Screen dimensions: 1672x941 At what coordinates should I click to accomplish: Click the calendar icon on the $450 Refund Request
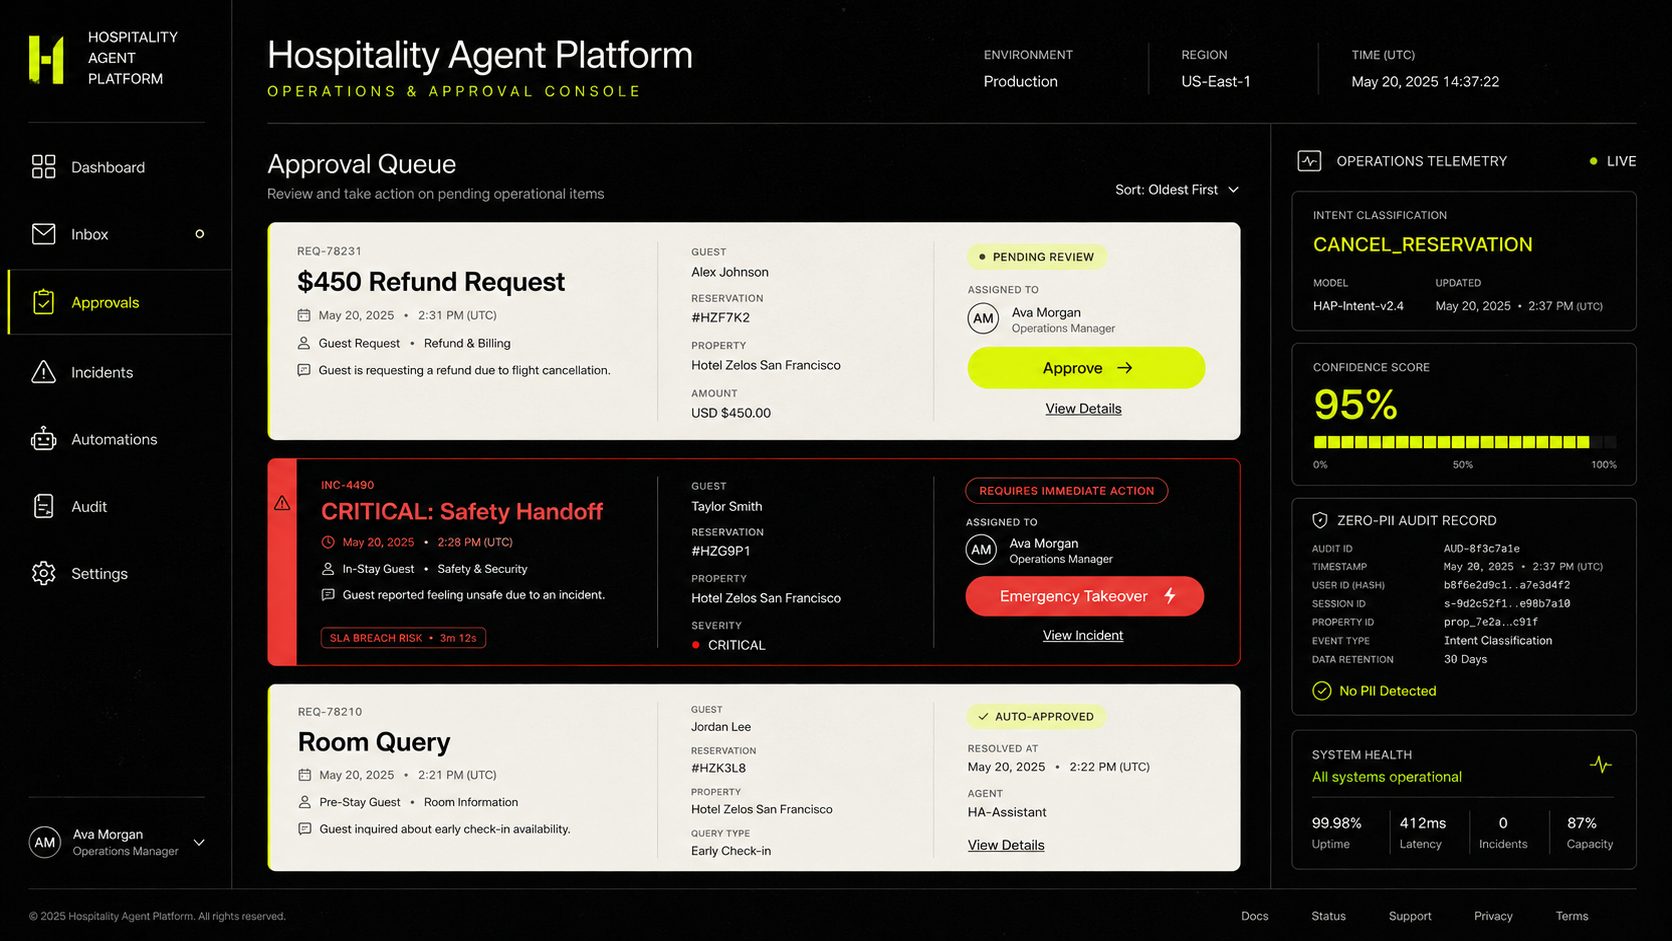coord(304,315)
